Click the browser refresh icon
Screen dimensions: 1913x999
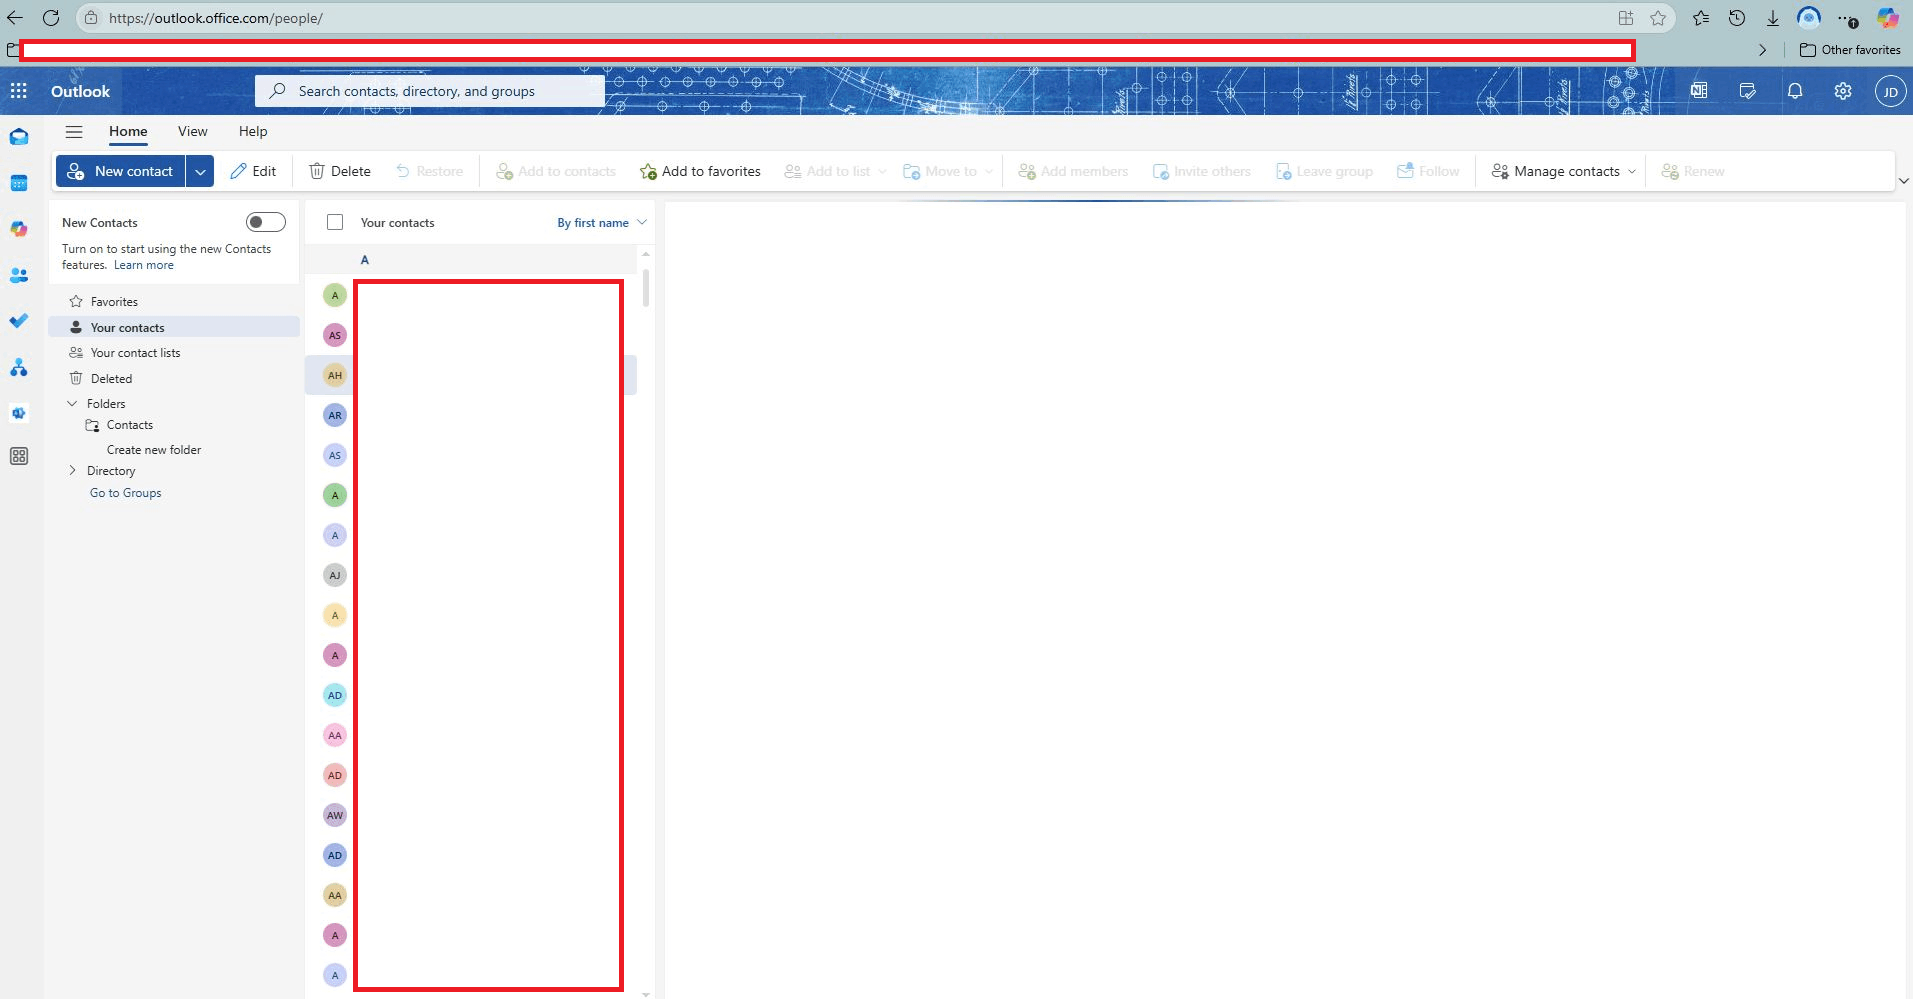(x=51, y=18)
